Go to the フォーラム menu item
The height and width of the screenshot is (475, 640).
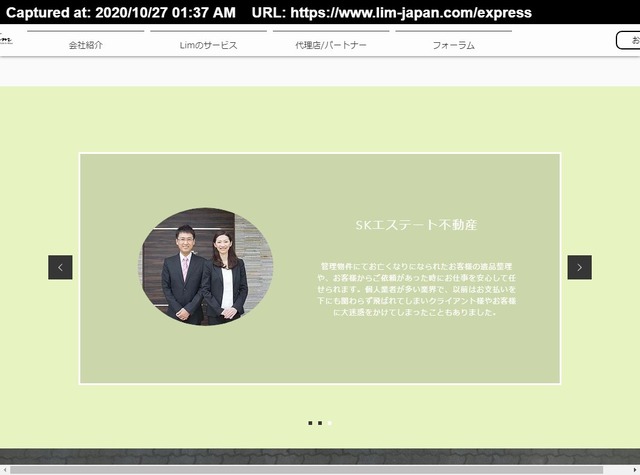[x=453, y=45]
